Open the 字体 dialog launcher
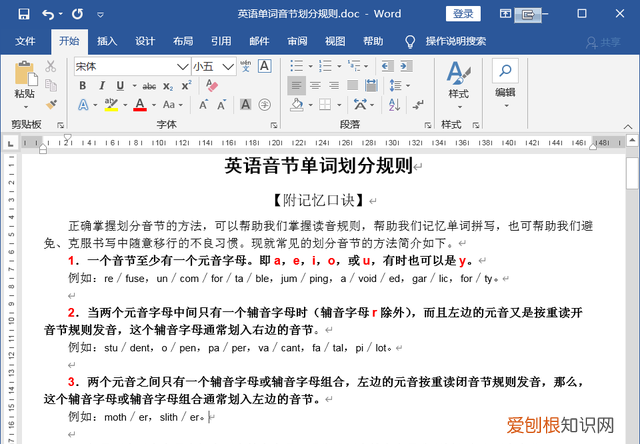This screenshot has height=444, width=640. click(x=274, y=125)
